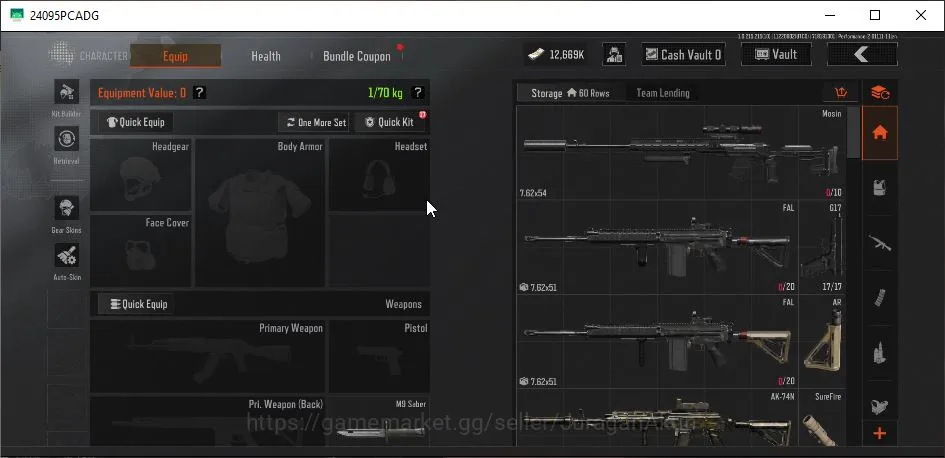This screenshot has height=458, width=945.
Task: Open the Cash Vault button
Action: pyautogui.click(x=683, y=55)
